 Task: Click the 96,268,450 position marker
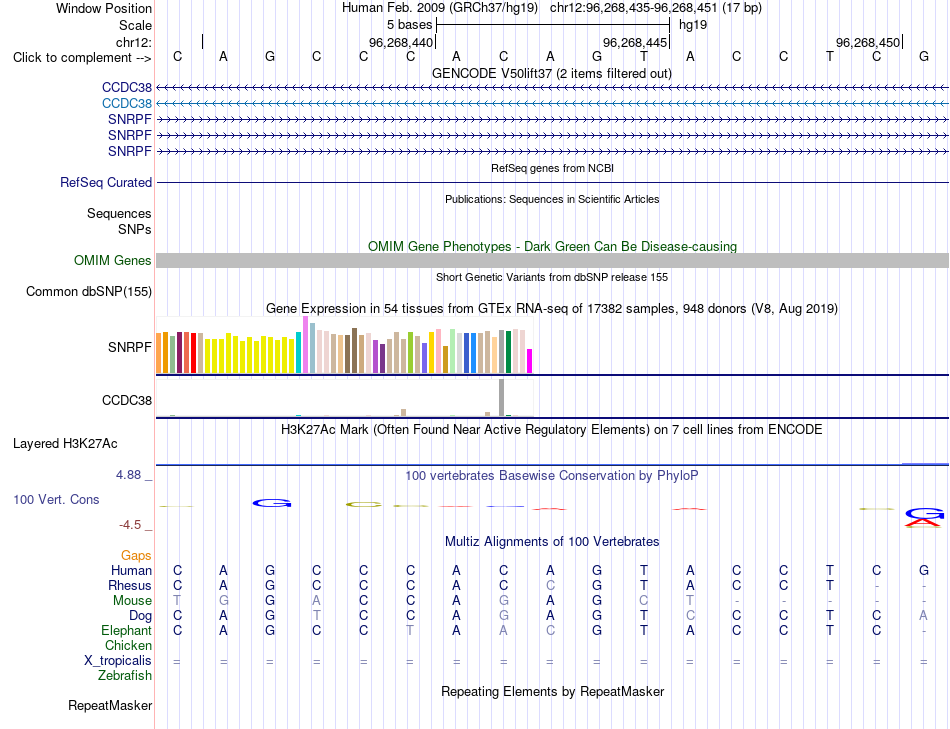click(868, 42)
